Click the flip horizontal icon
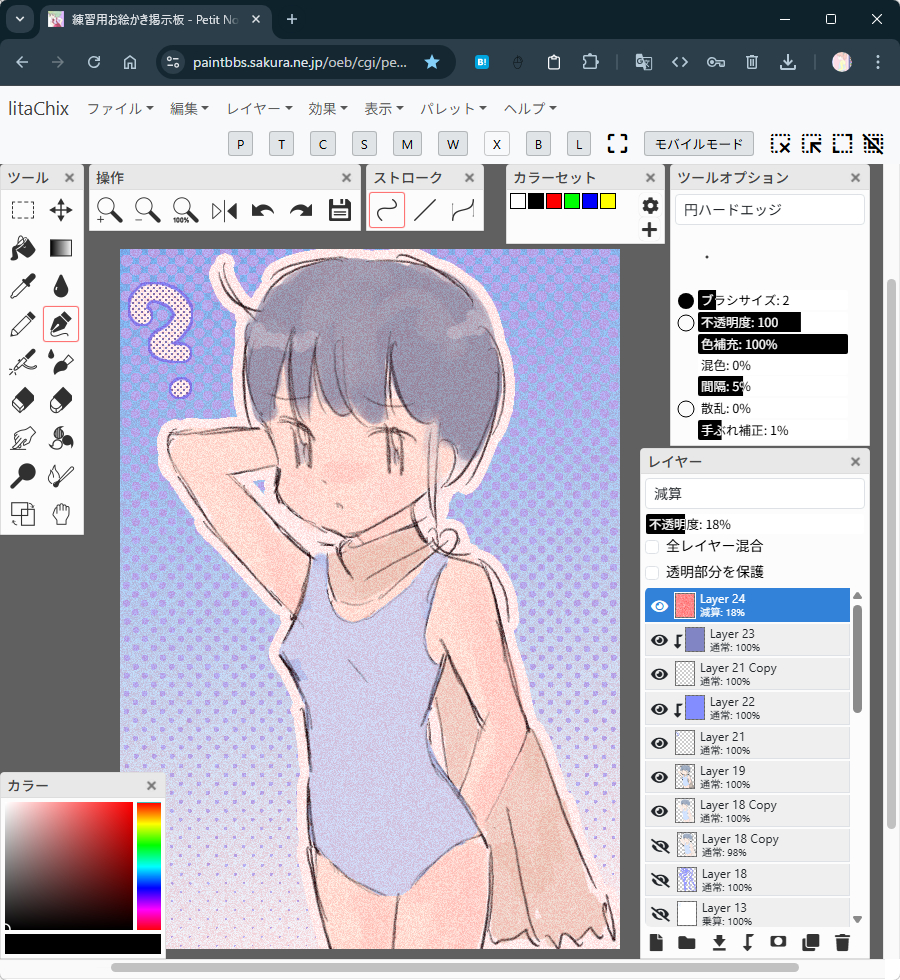The height and width of the screenshot is (980, 900). pos(224,210)
